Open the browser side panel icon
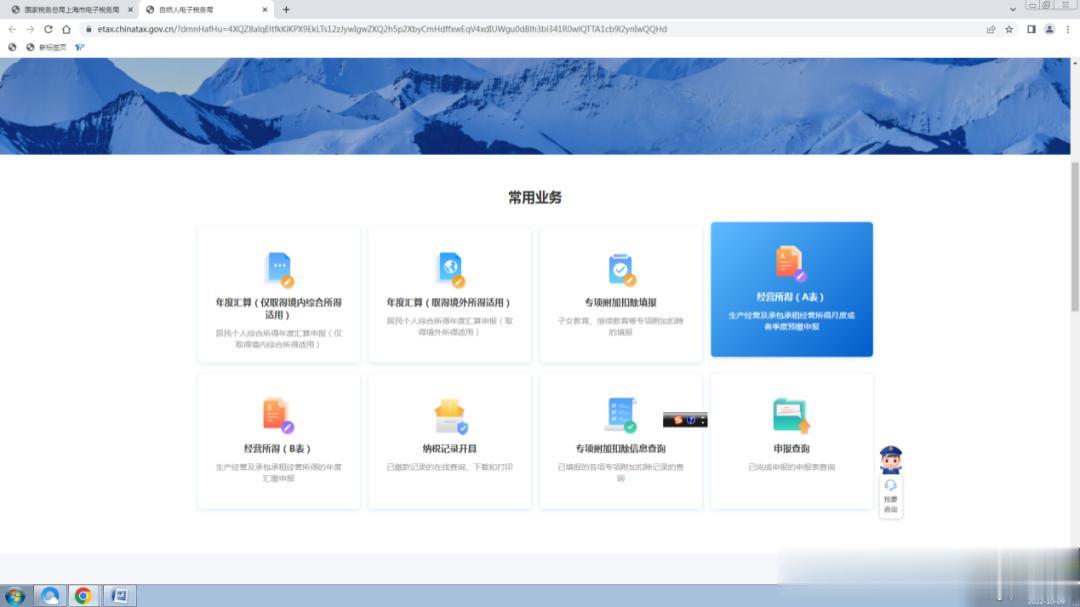This screenshot has height=607, width=1080. (x=1031, y=29)
